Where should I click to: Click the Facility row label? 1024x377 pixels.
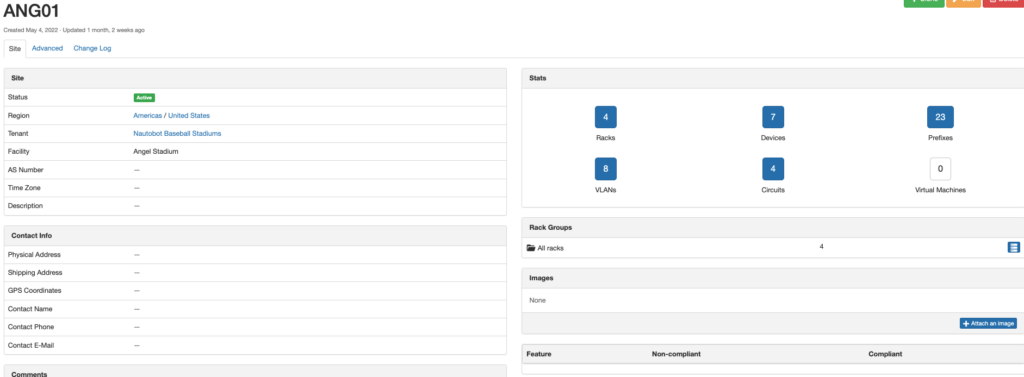click(19, 152)
